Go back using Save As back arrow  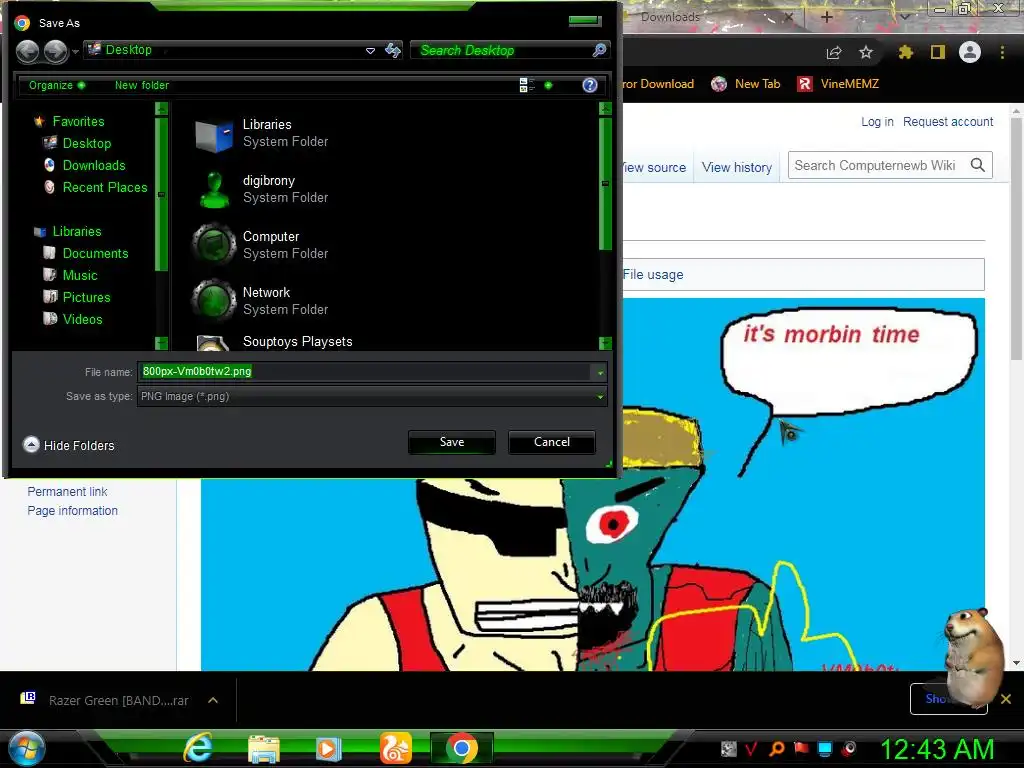(27, 51)
